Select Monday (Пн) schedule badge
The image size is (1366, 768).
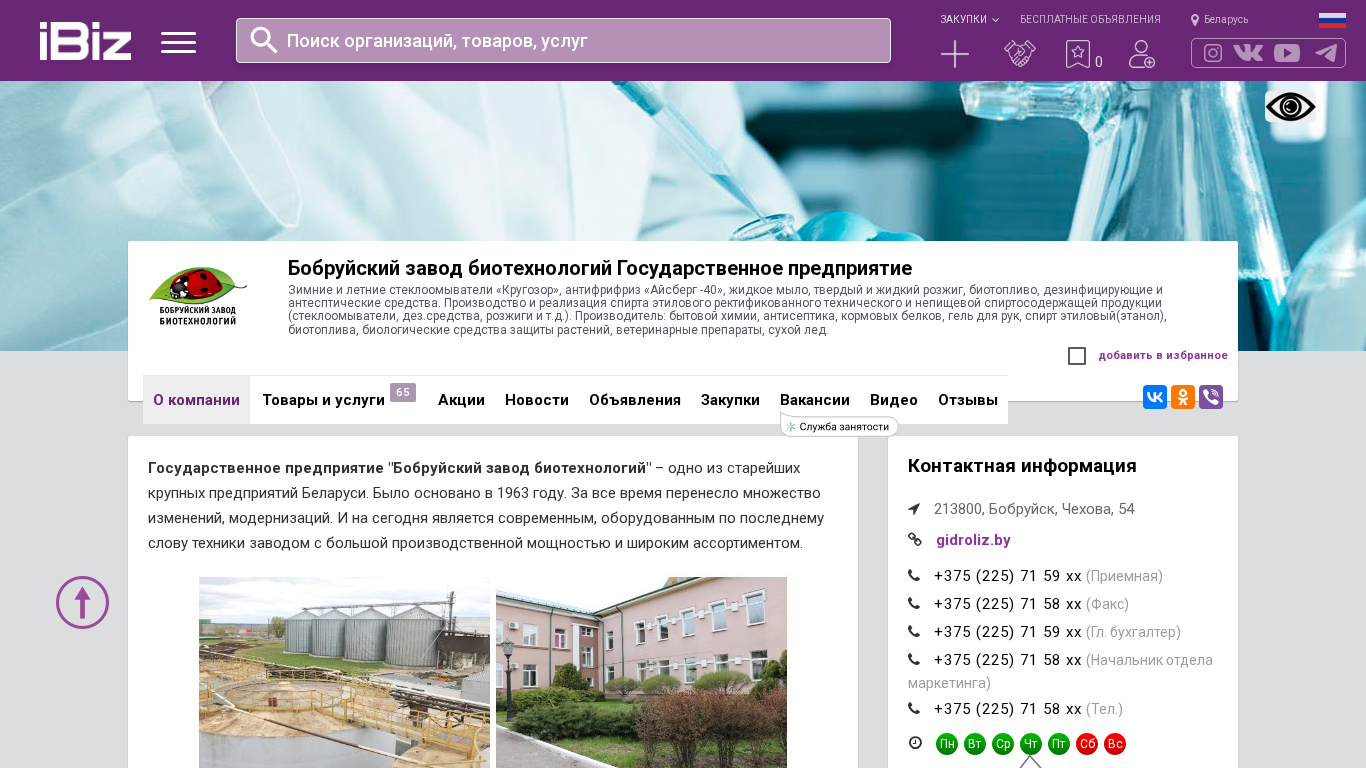(947, 744)
